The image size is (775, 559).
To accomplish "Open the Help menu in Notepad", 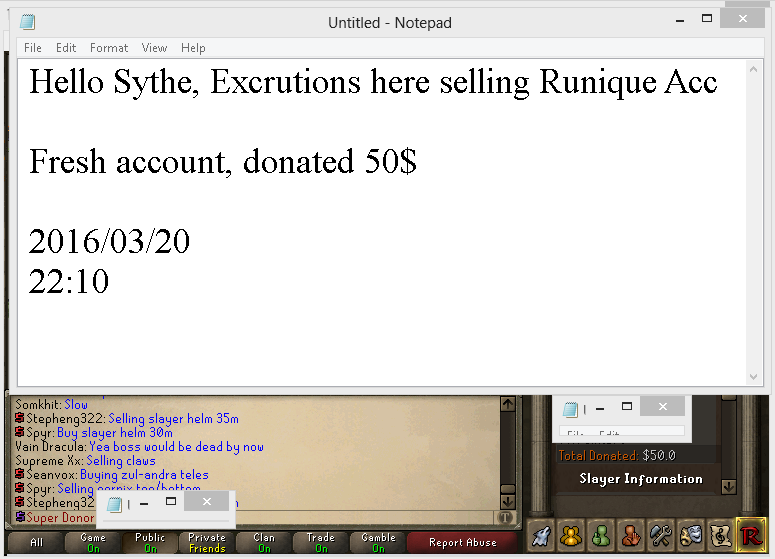I will coord(193,48).
